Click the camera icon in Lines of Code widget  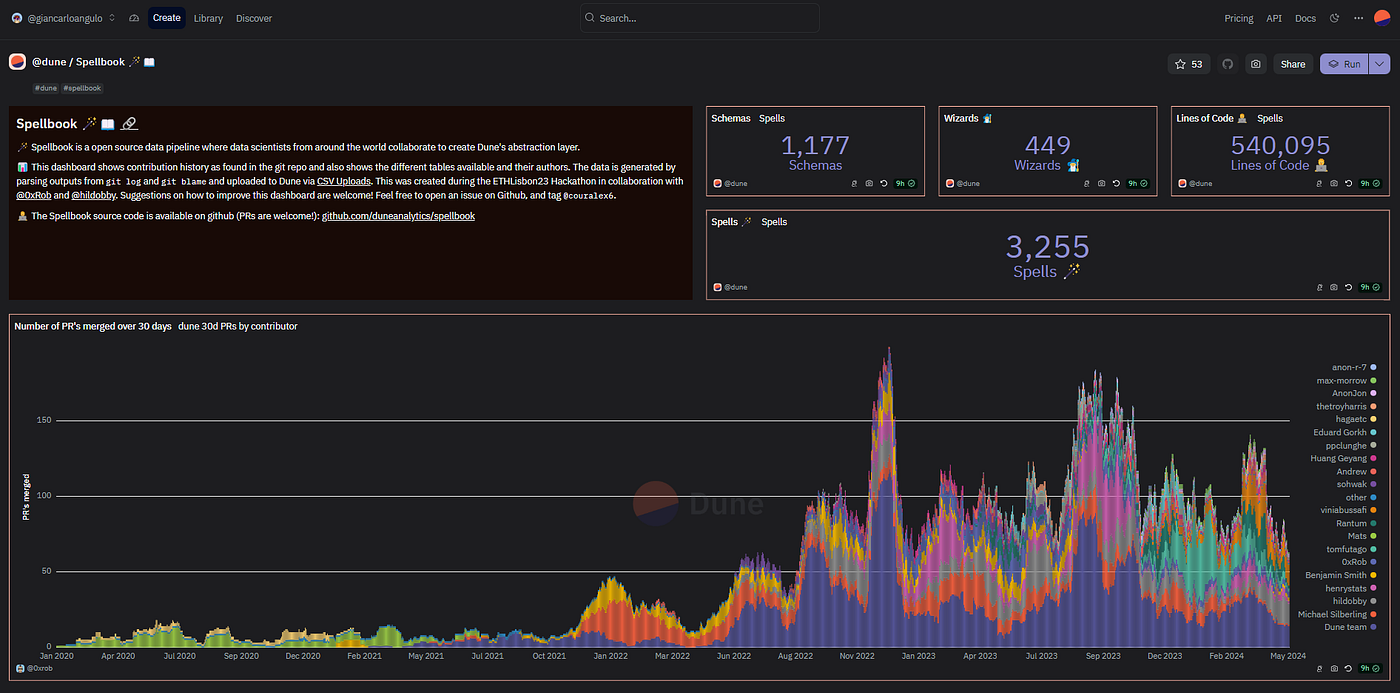1334,184
